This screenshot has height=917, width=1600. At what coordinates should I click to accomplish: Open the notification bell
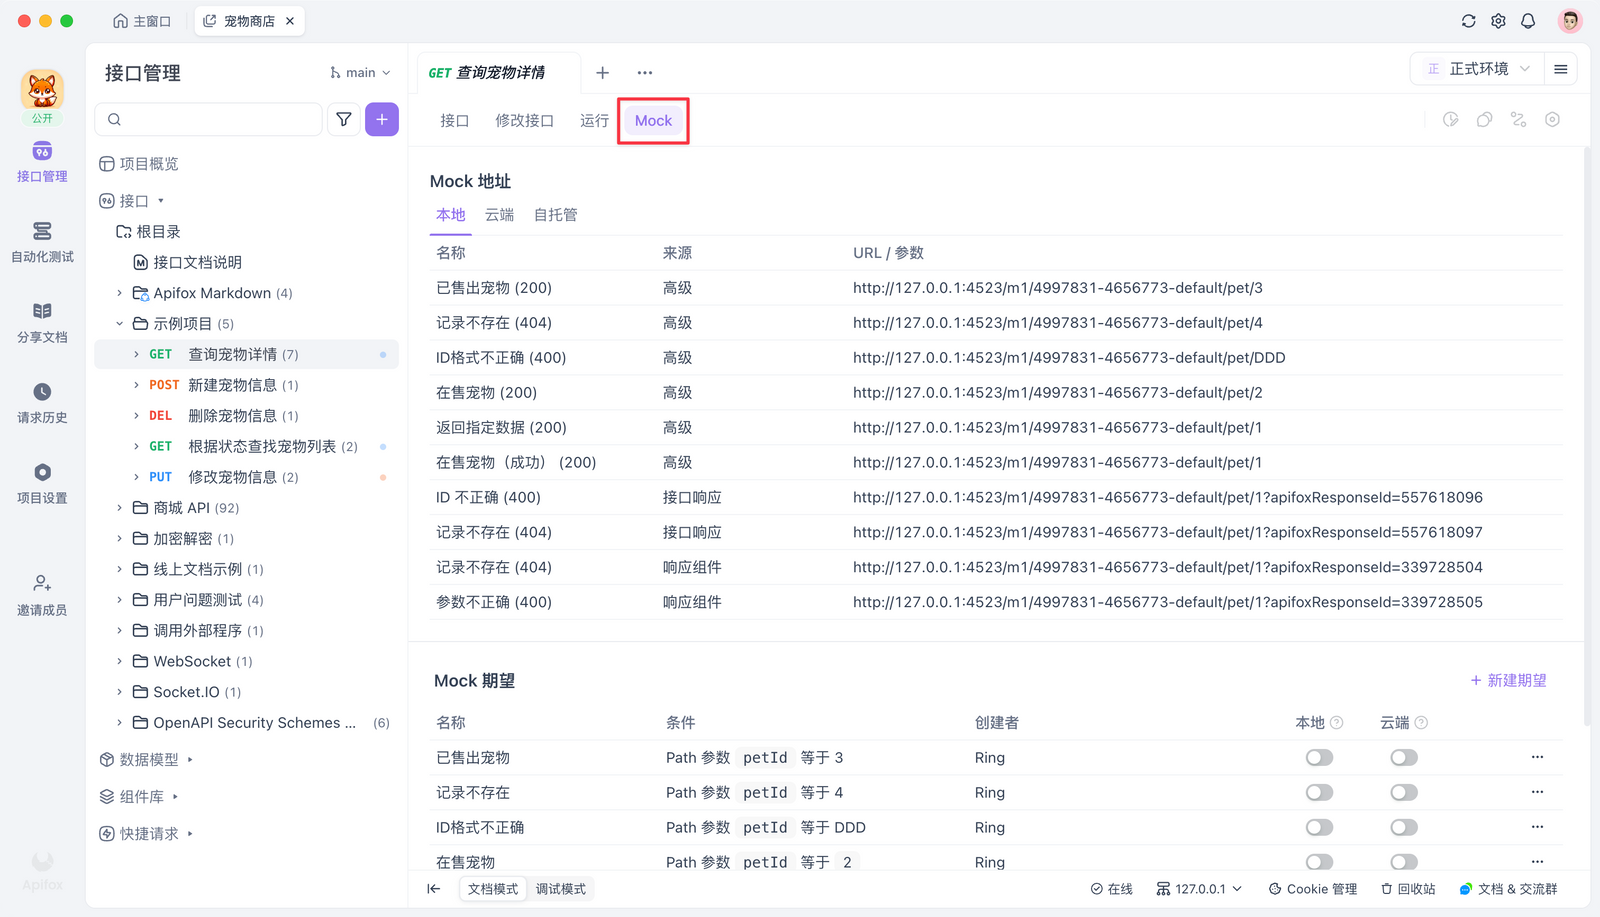tap(1528, 20)
